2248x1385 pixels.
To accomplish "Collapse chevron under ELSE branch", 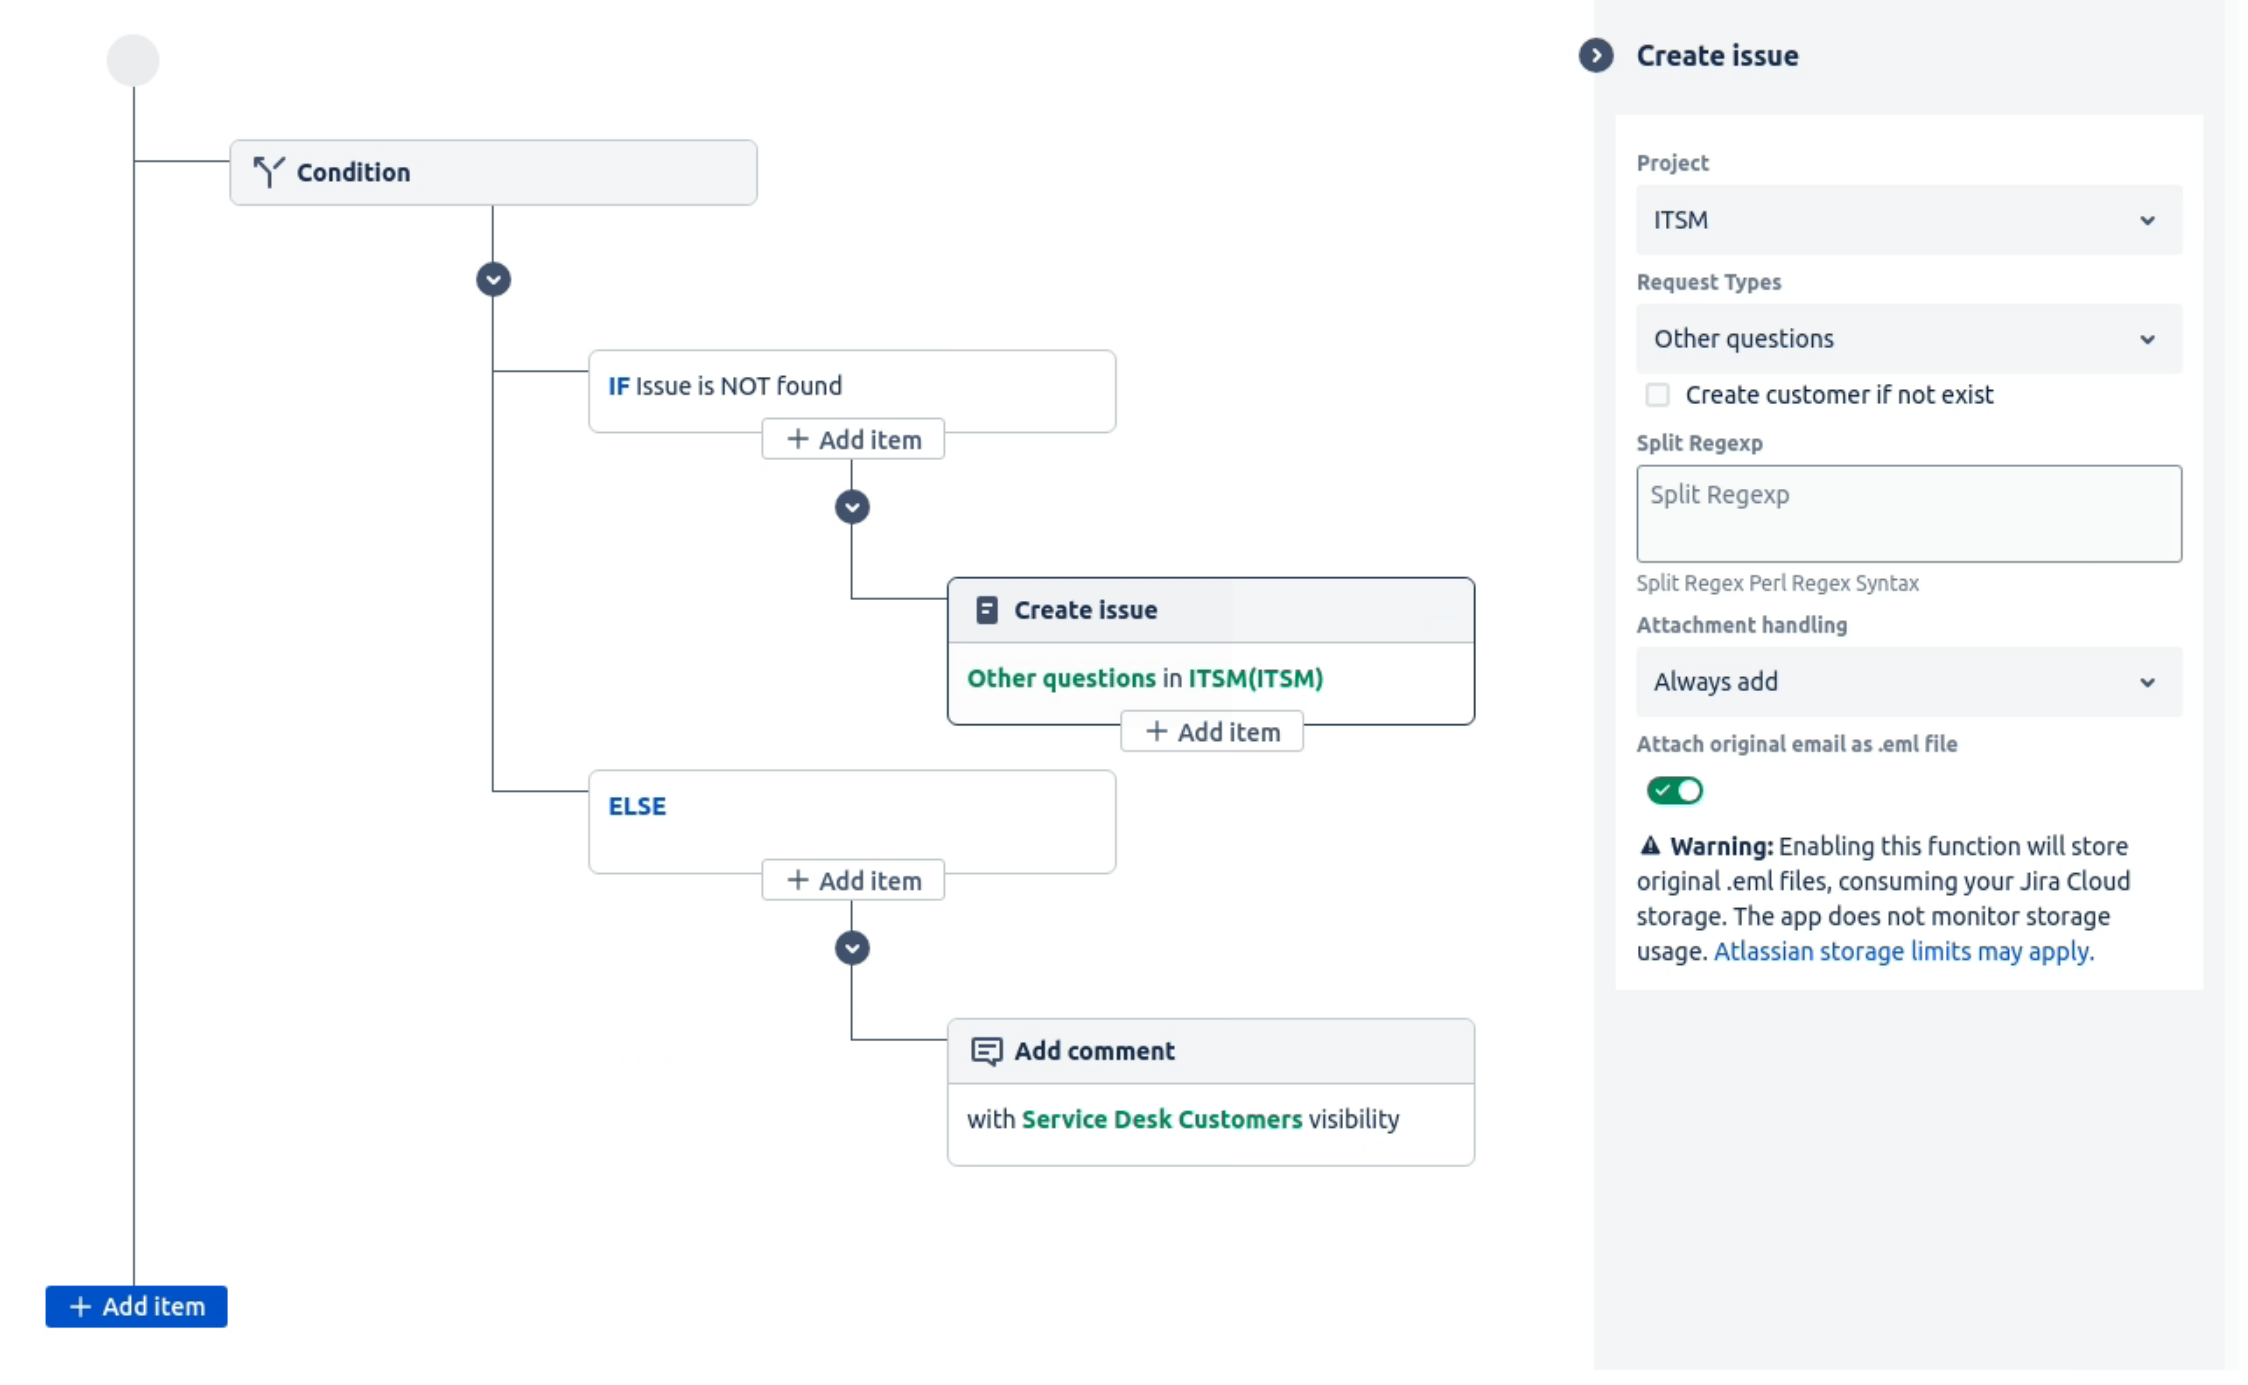I will click(x=852, y=947).
